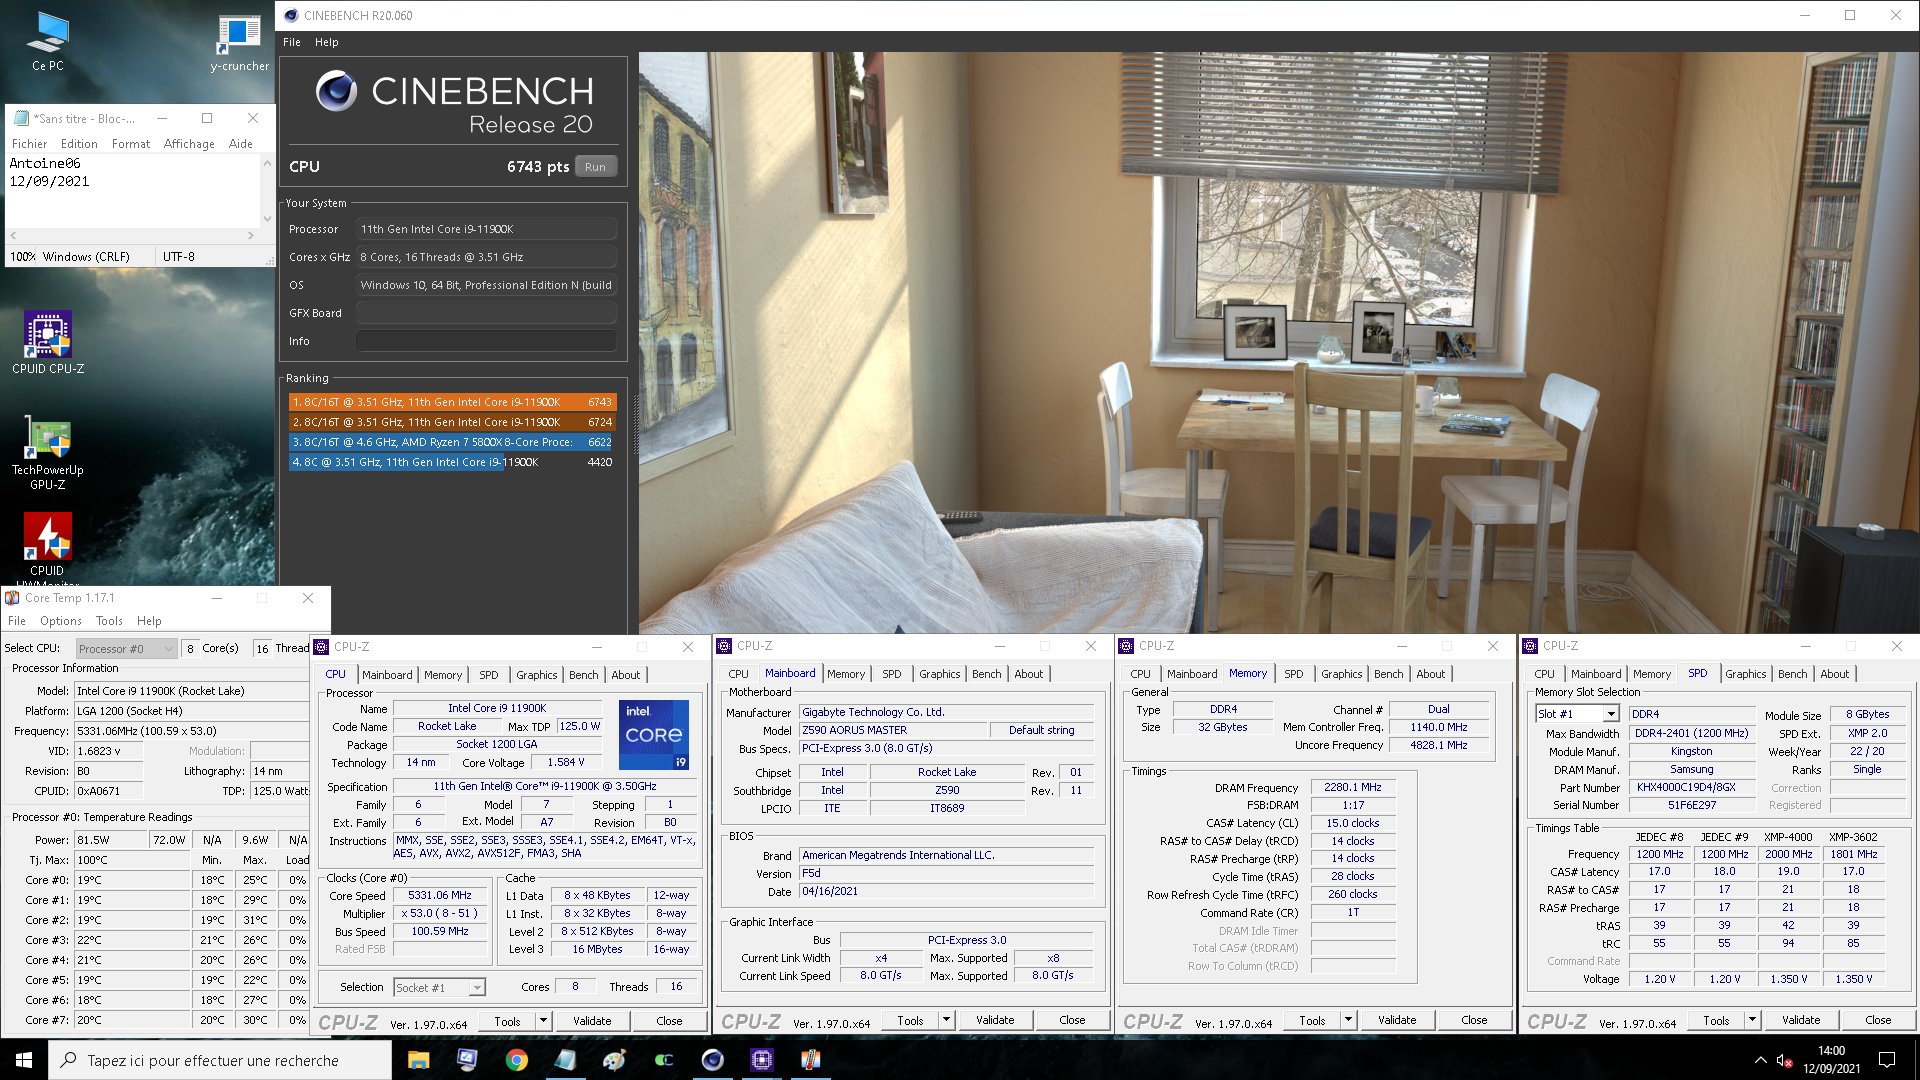The image size is (1920, 1080).
Task: Click the Notepad horizontal scrollbar
Action: [x=131, y=236]
